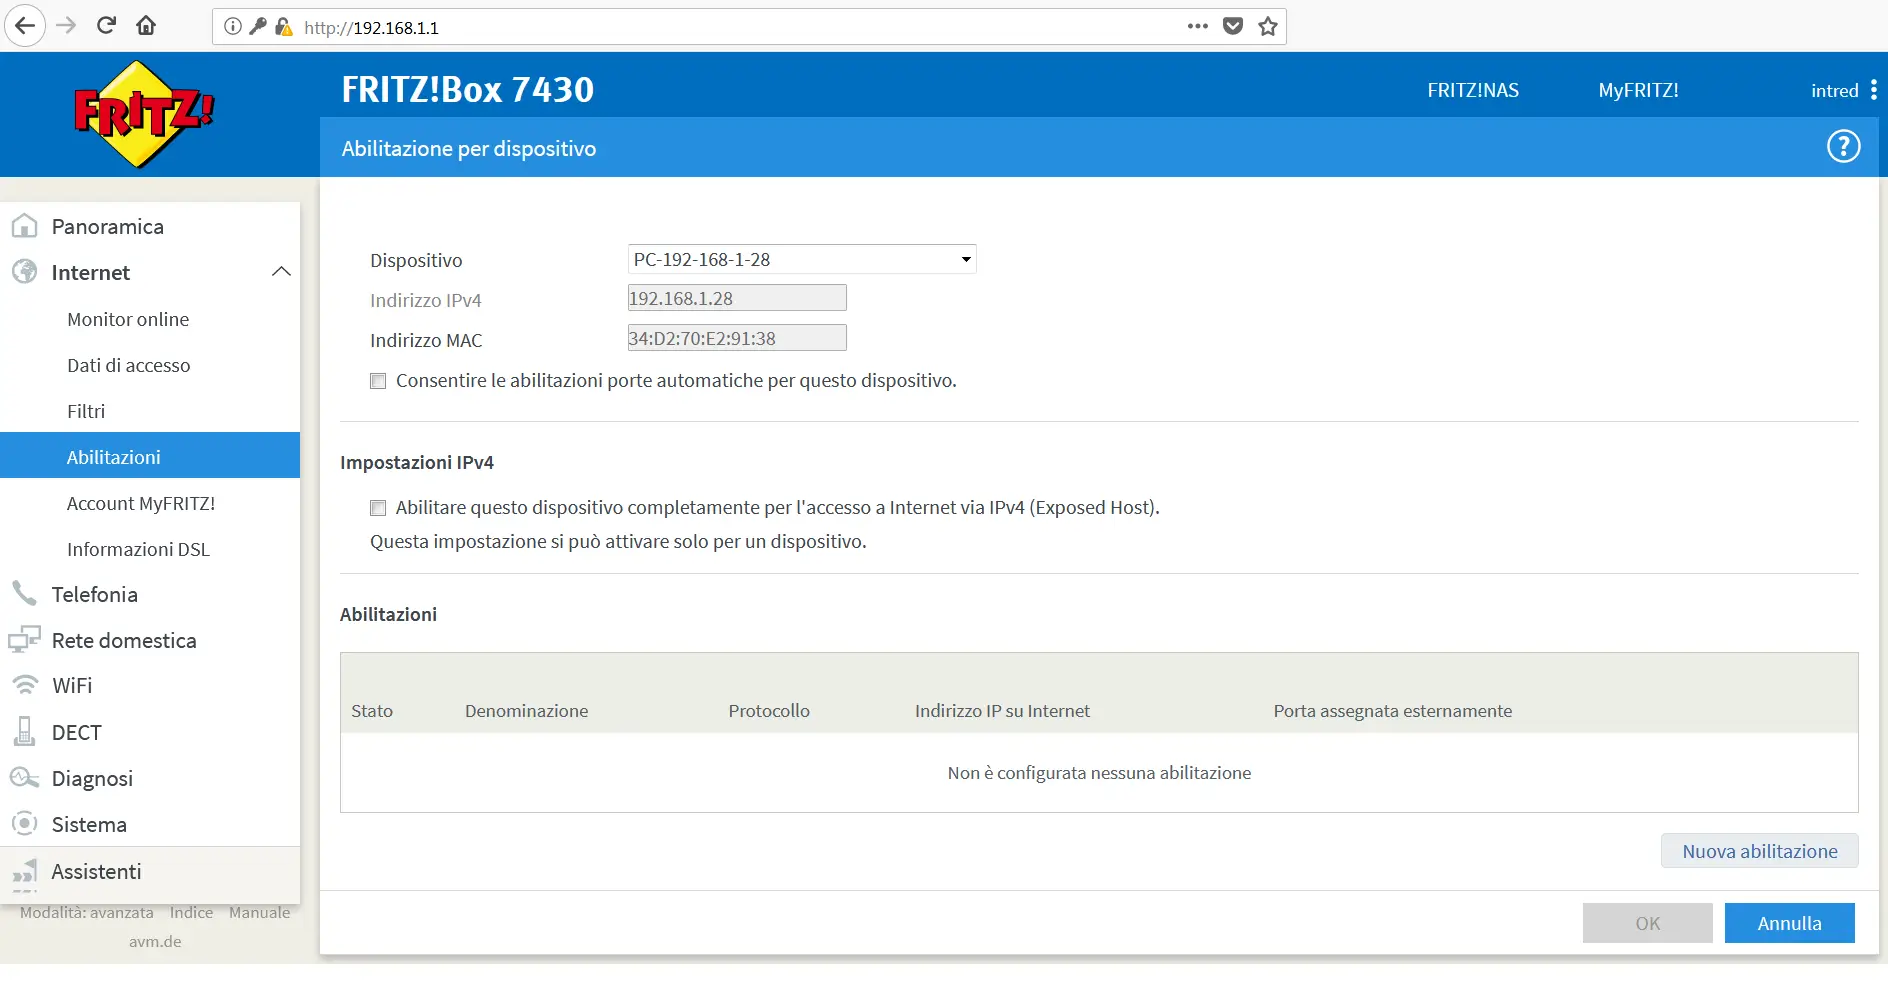Enable automatic port sharing checkbox

click(378, 381)
